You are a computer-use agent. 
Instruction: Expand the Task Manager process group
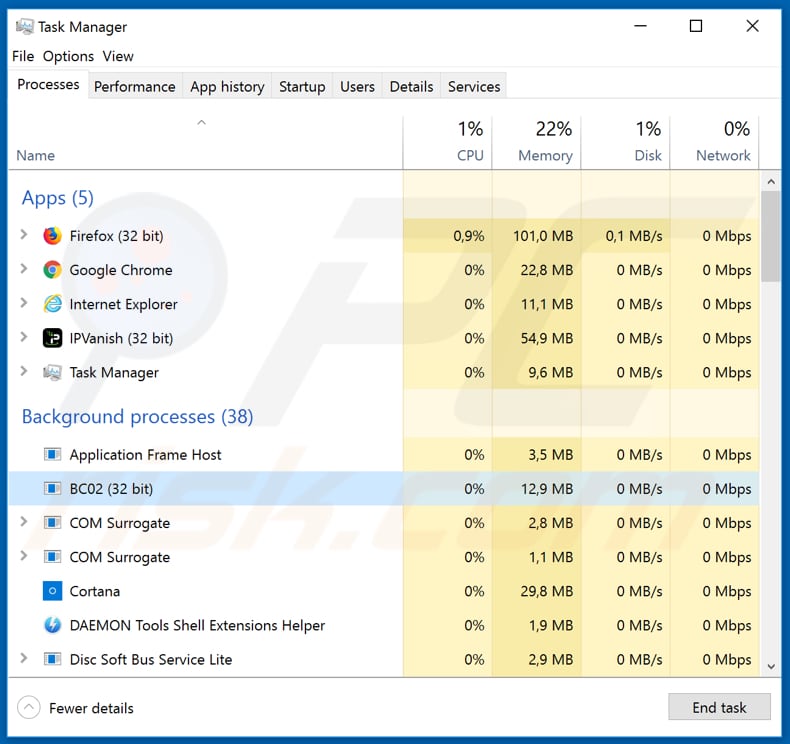[24, 371]
